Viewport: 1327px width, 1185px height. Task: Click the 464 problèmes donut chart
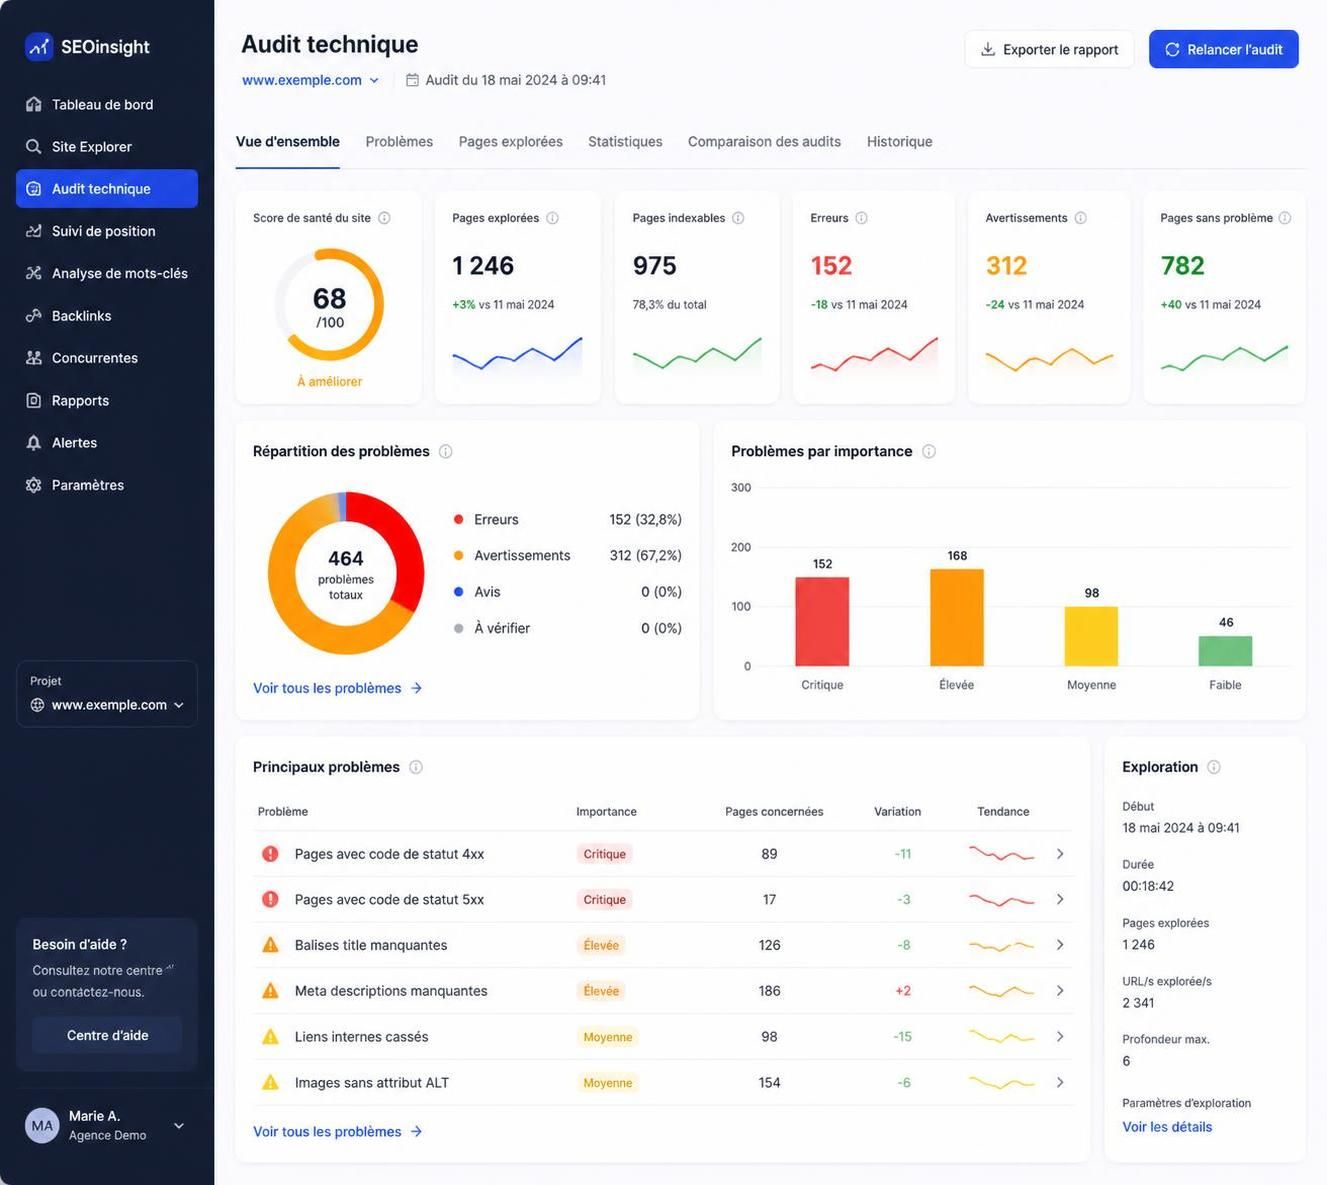pyautogui.click(x=346, y=573)
